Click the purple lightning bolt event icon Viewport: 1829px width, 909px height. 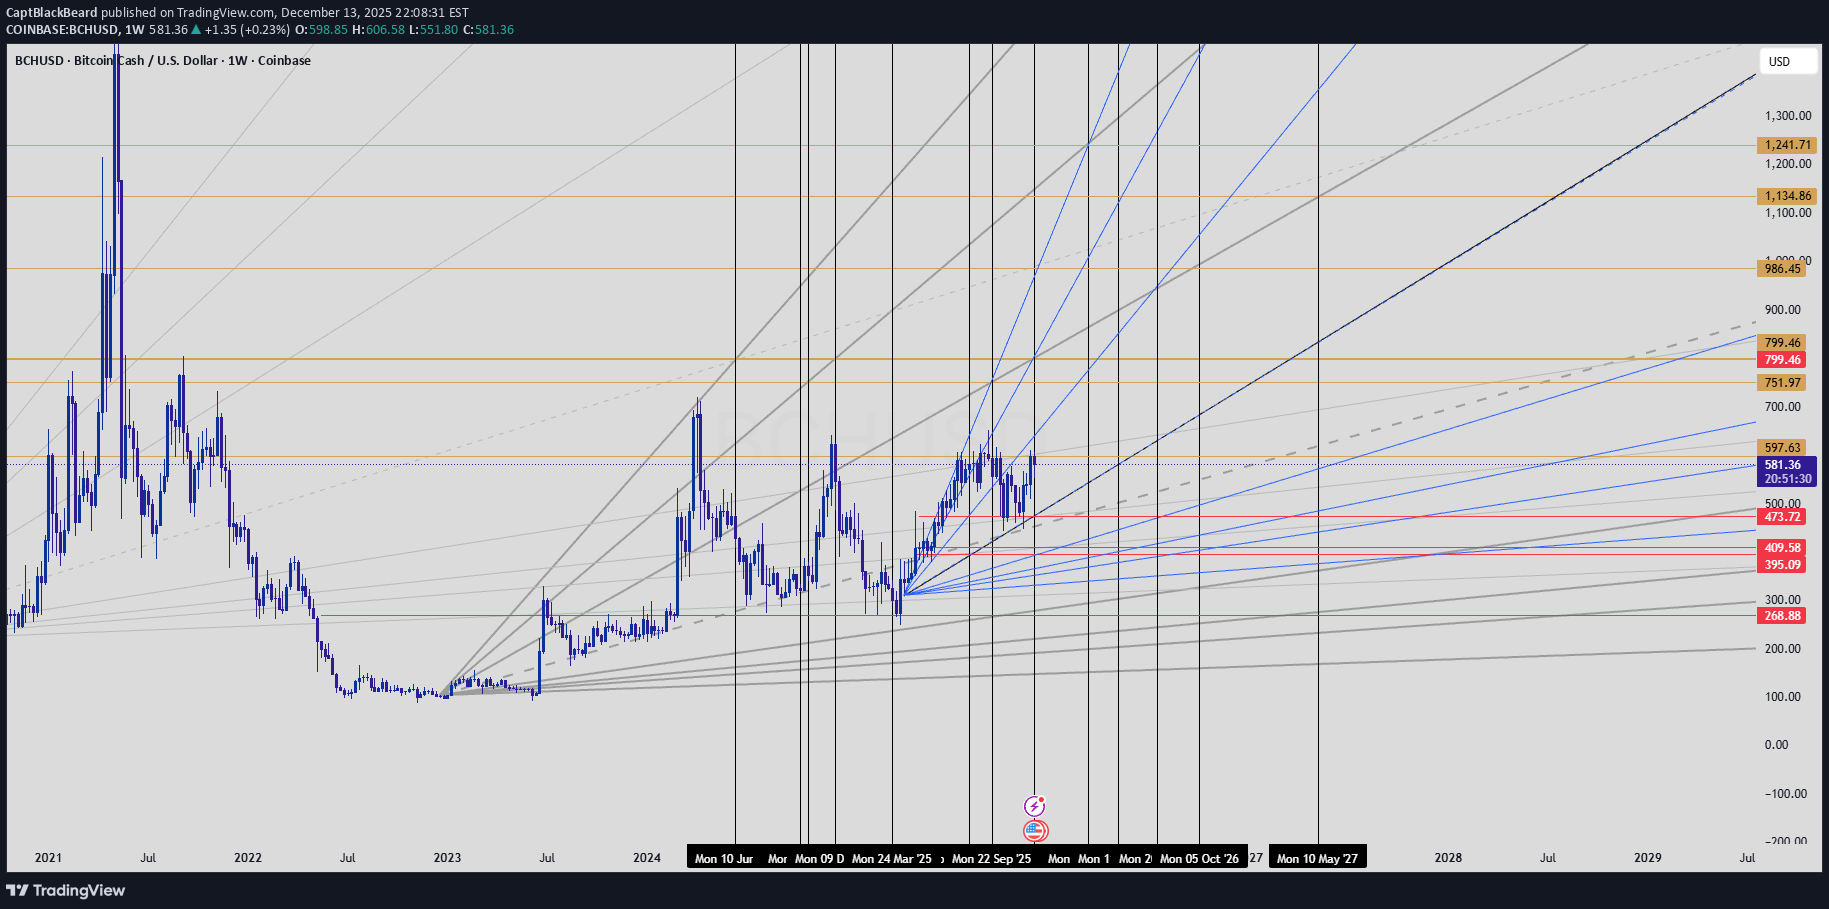pyautogui.click(x=1034, y=806)
